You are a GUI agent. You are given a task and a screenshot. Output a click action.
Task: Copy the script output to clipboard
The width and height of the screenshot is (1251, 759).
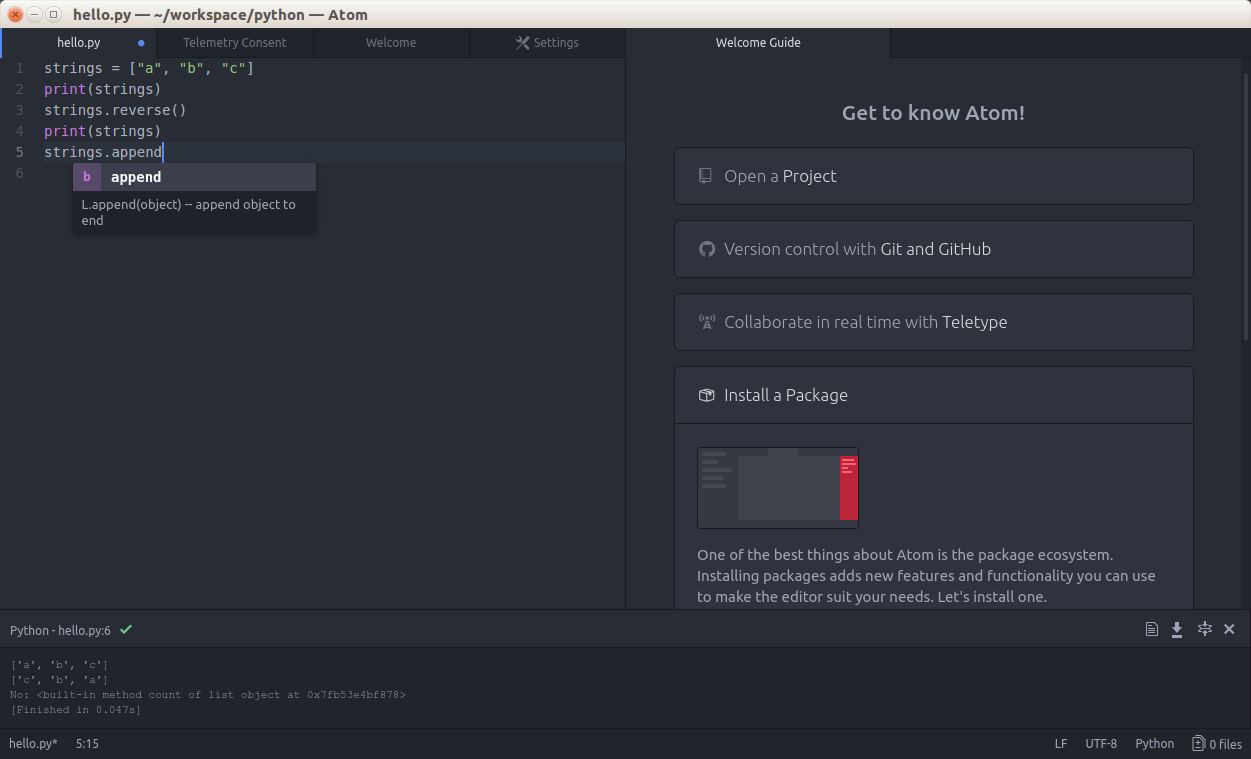tap(1151, 629)
